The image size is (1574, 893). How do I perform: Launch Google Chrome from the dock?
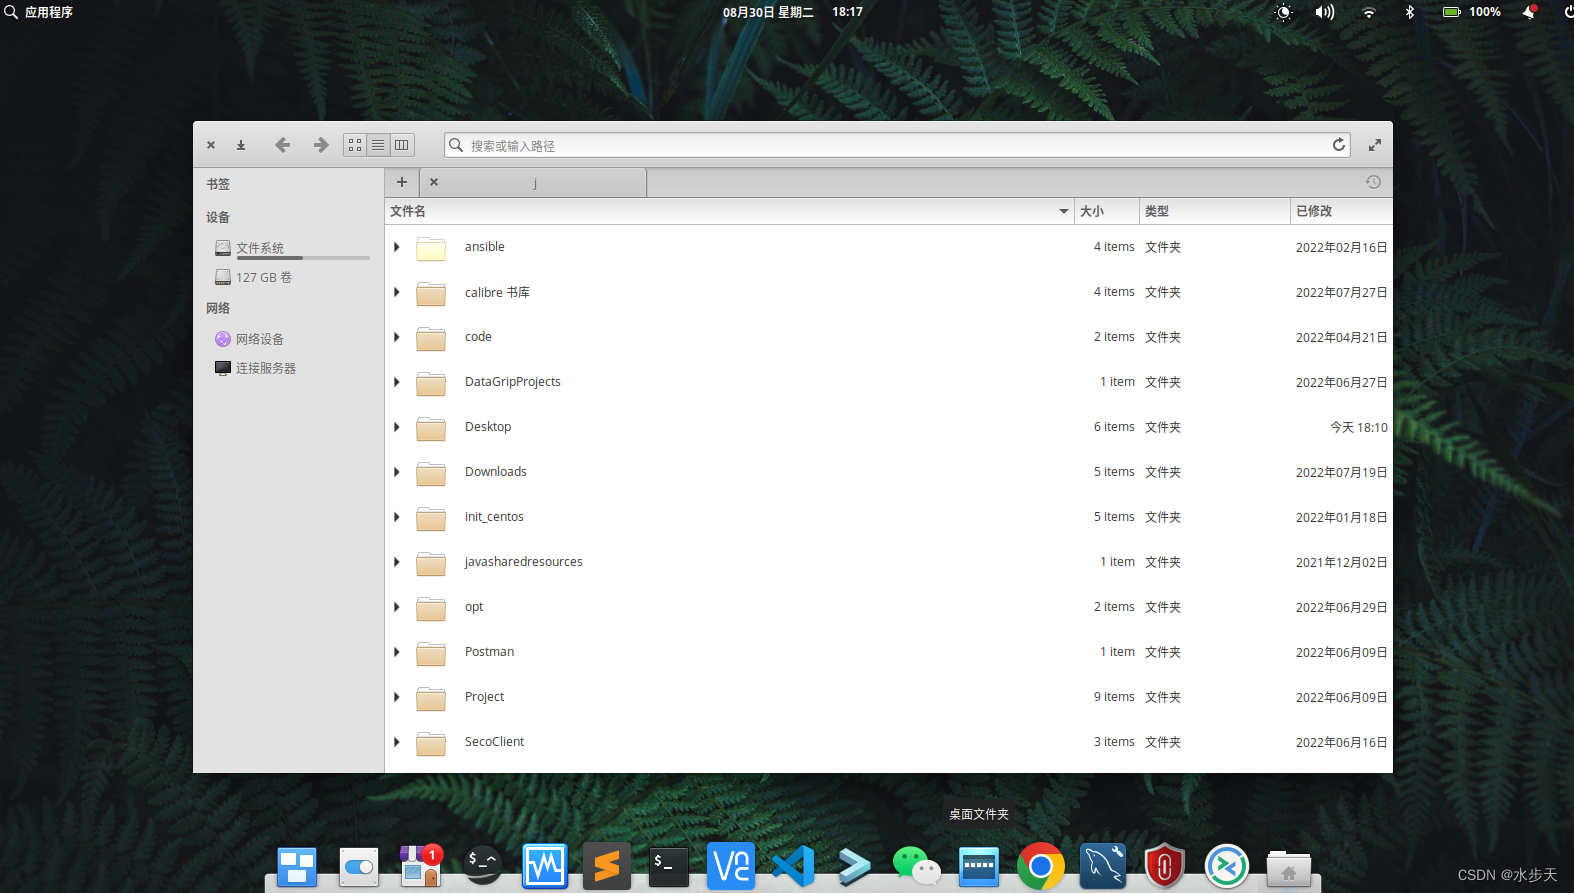coord(1041,867)
